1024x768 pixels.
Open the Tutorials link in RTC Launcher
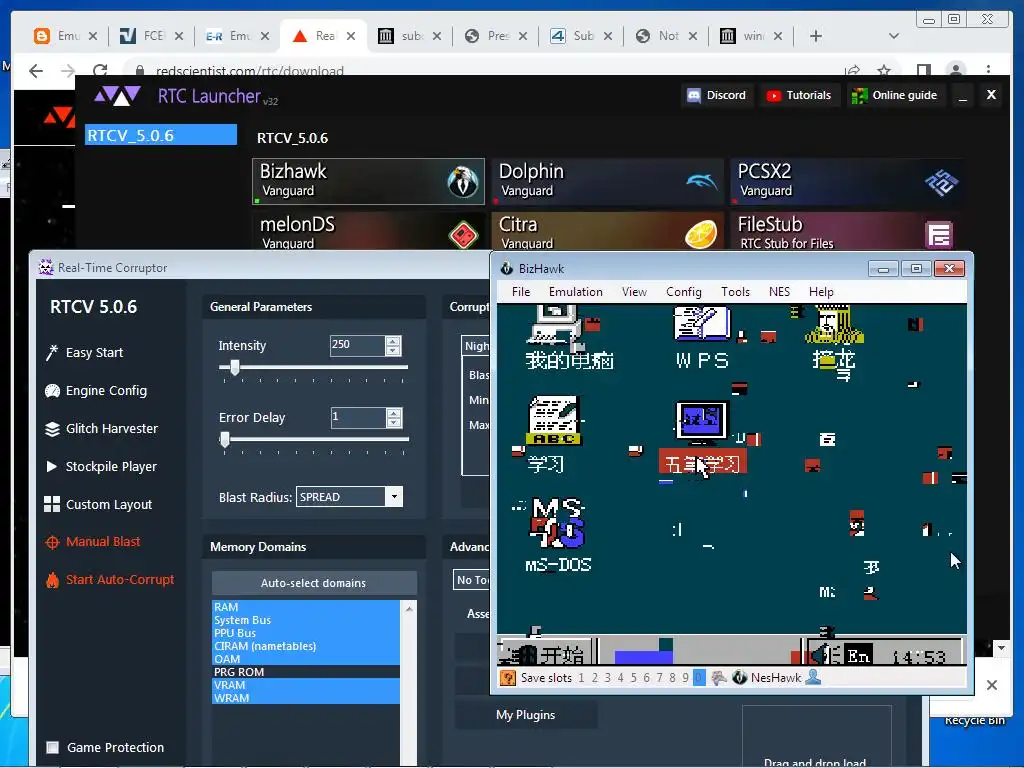pos(799,95)
